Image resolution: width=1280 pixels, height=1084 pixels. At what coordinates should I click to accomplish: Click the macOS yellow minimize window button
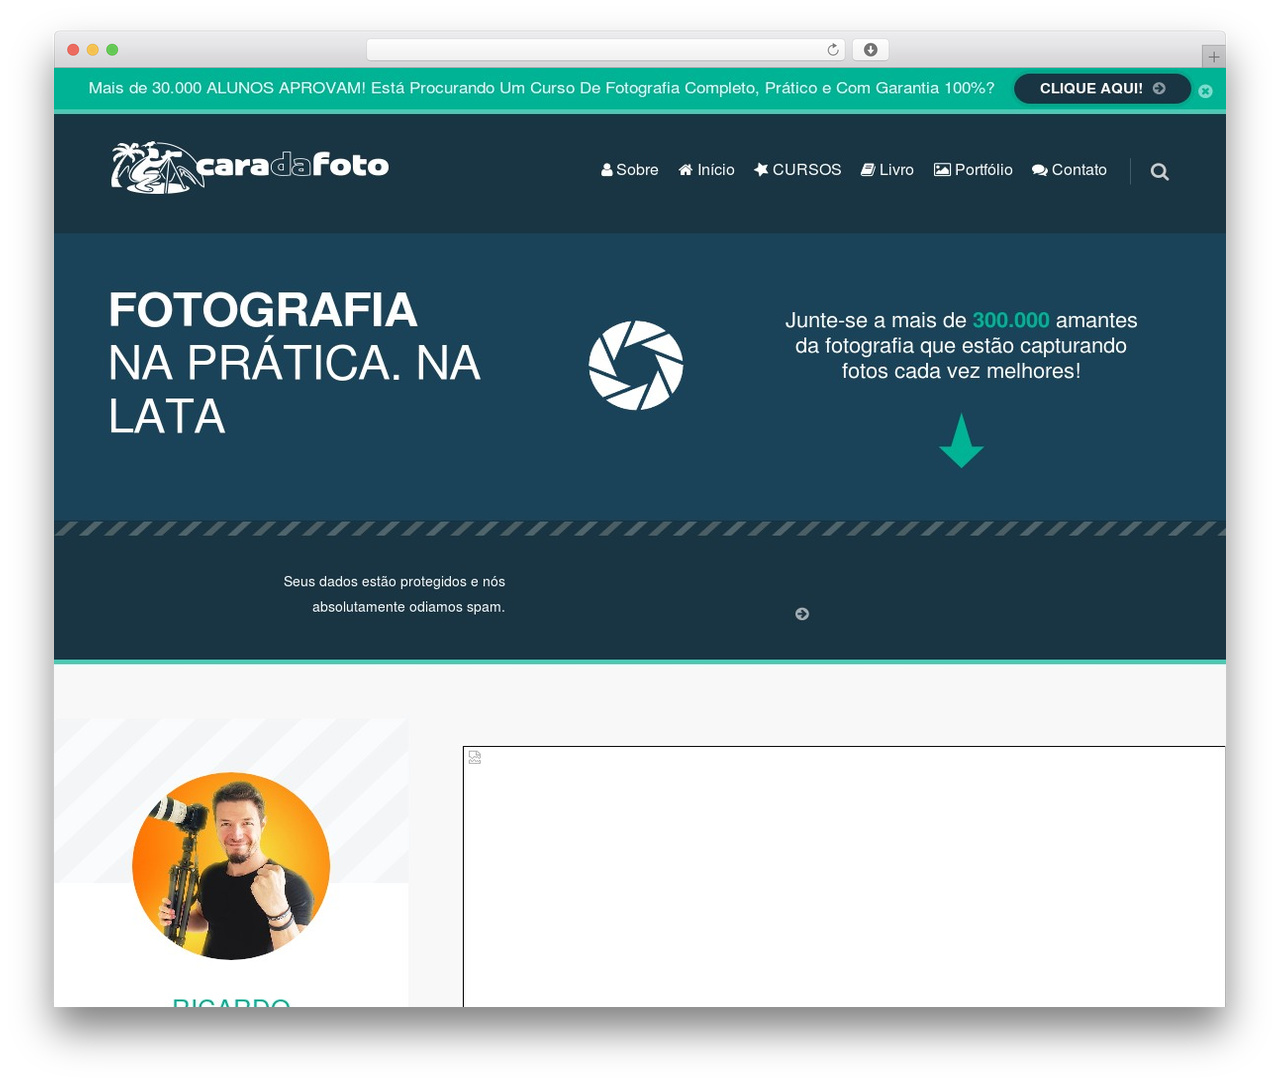pos(93,50)
